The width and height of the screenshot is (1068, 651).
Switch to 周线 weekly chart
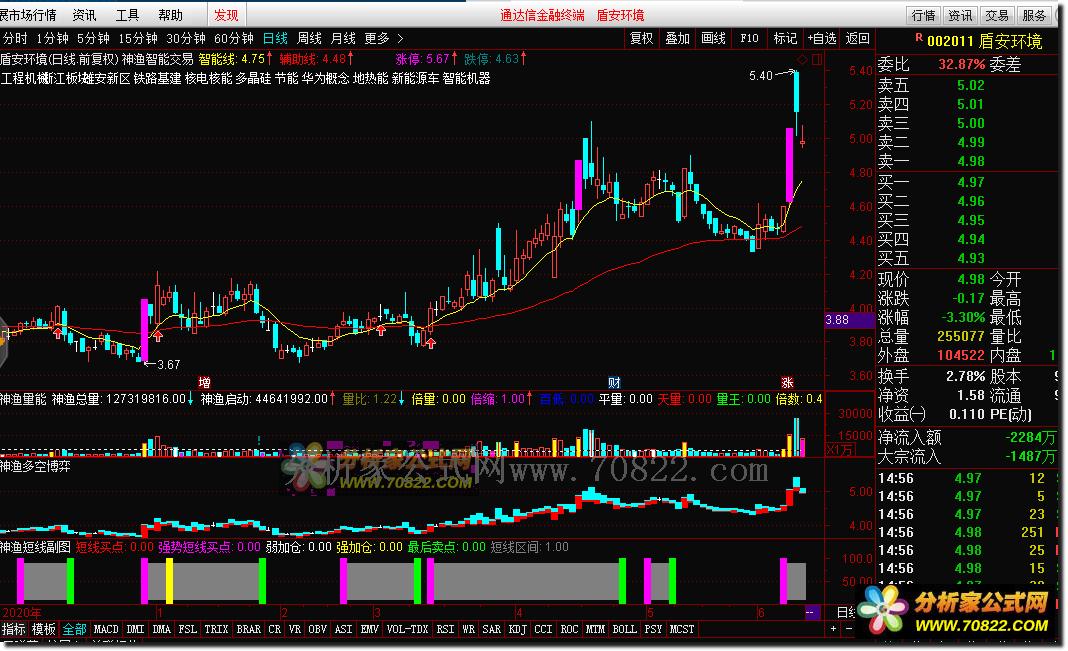309,39
